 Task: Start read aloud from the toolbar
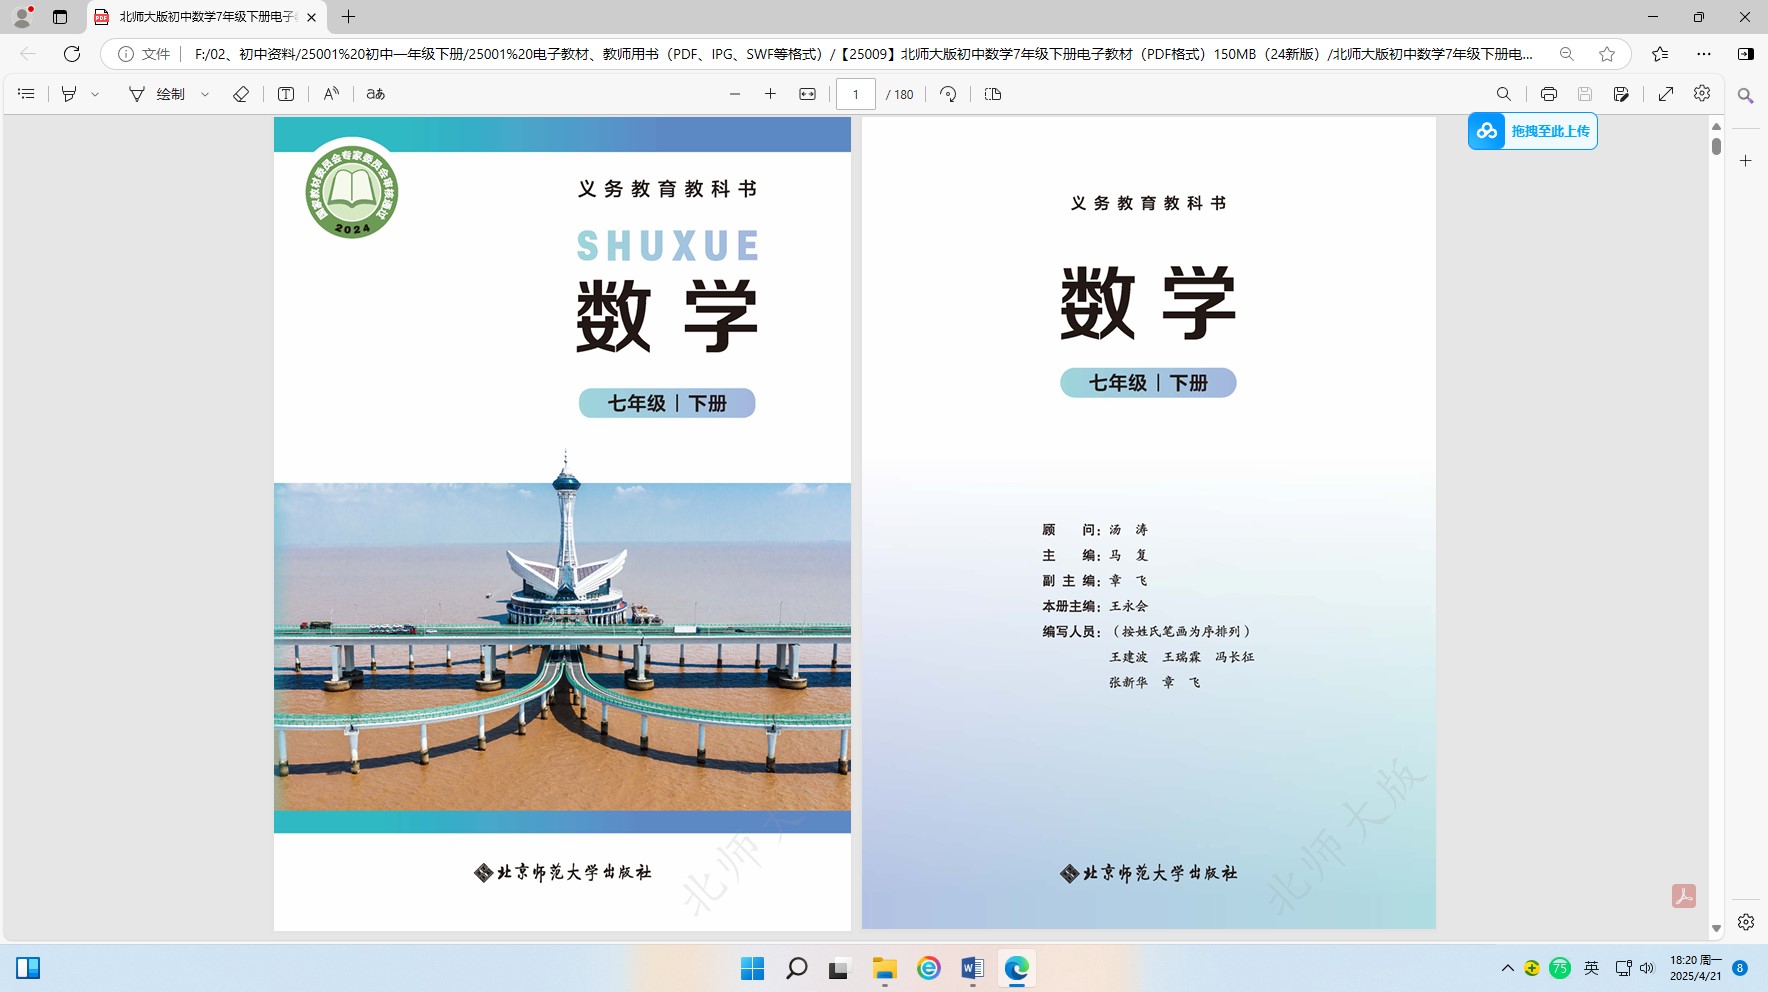(x=331, y=94)
